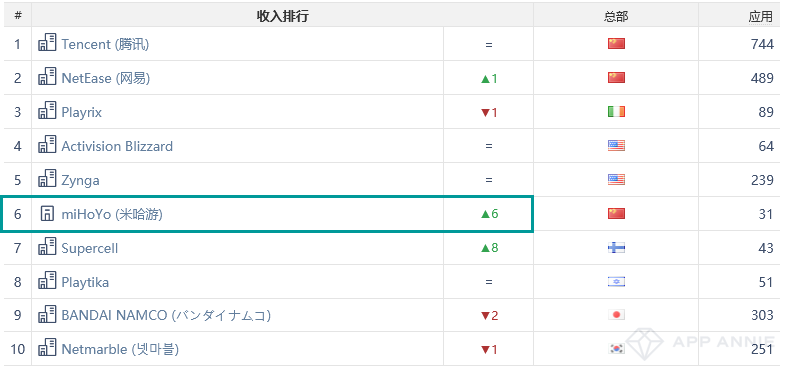Click the building icon next to NetEase

pyautogui.click(x=47, y=76)
